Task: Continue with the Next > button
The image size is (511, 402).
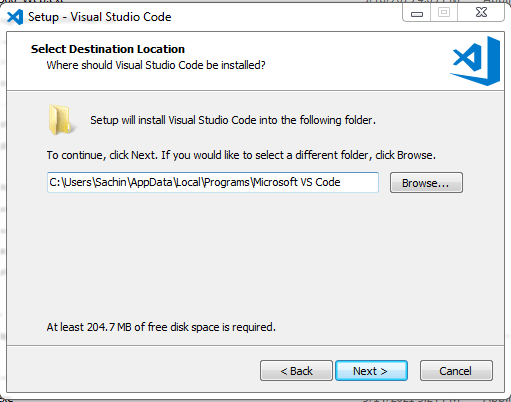Action: pyautogui.click(x=371, y=370)
